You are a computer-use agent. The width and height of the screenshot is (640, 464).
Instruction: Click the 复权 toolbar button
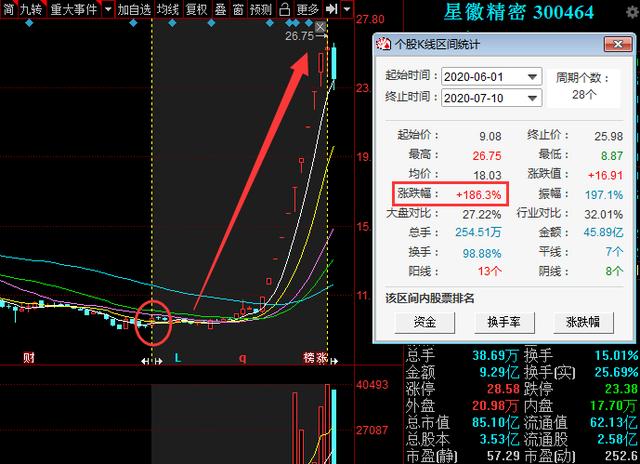[196, 9]
